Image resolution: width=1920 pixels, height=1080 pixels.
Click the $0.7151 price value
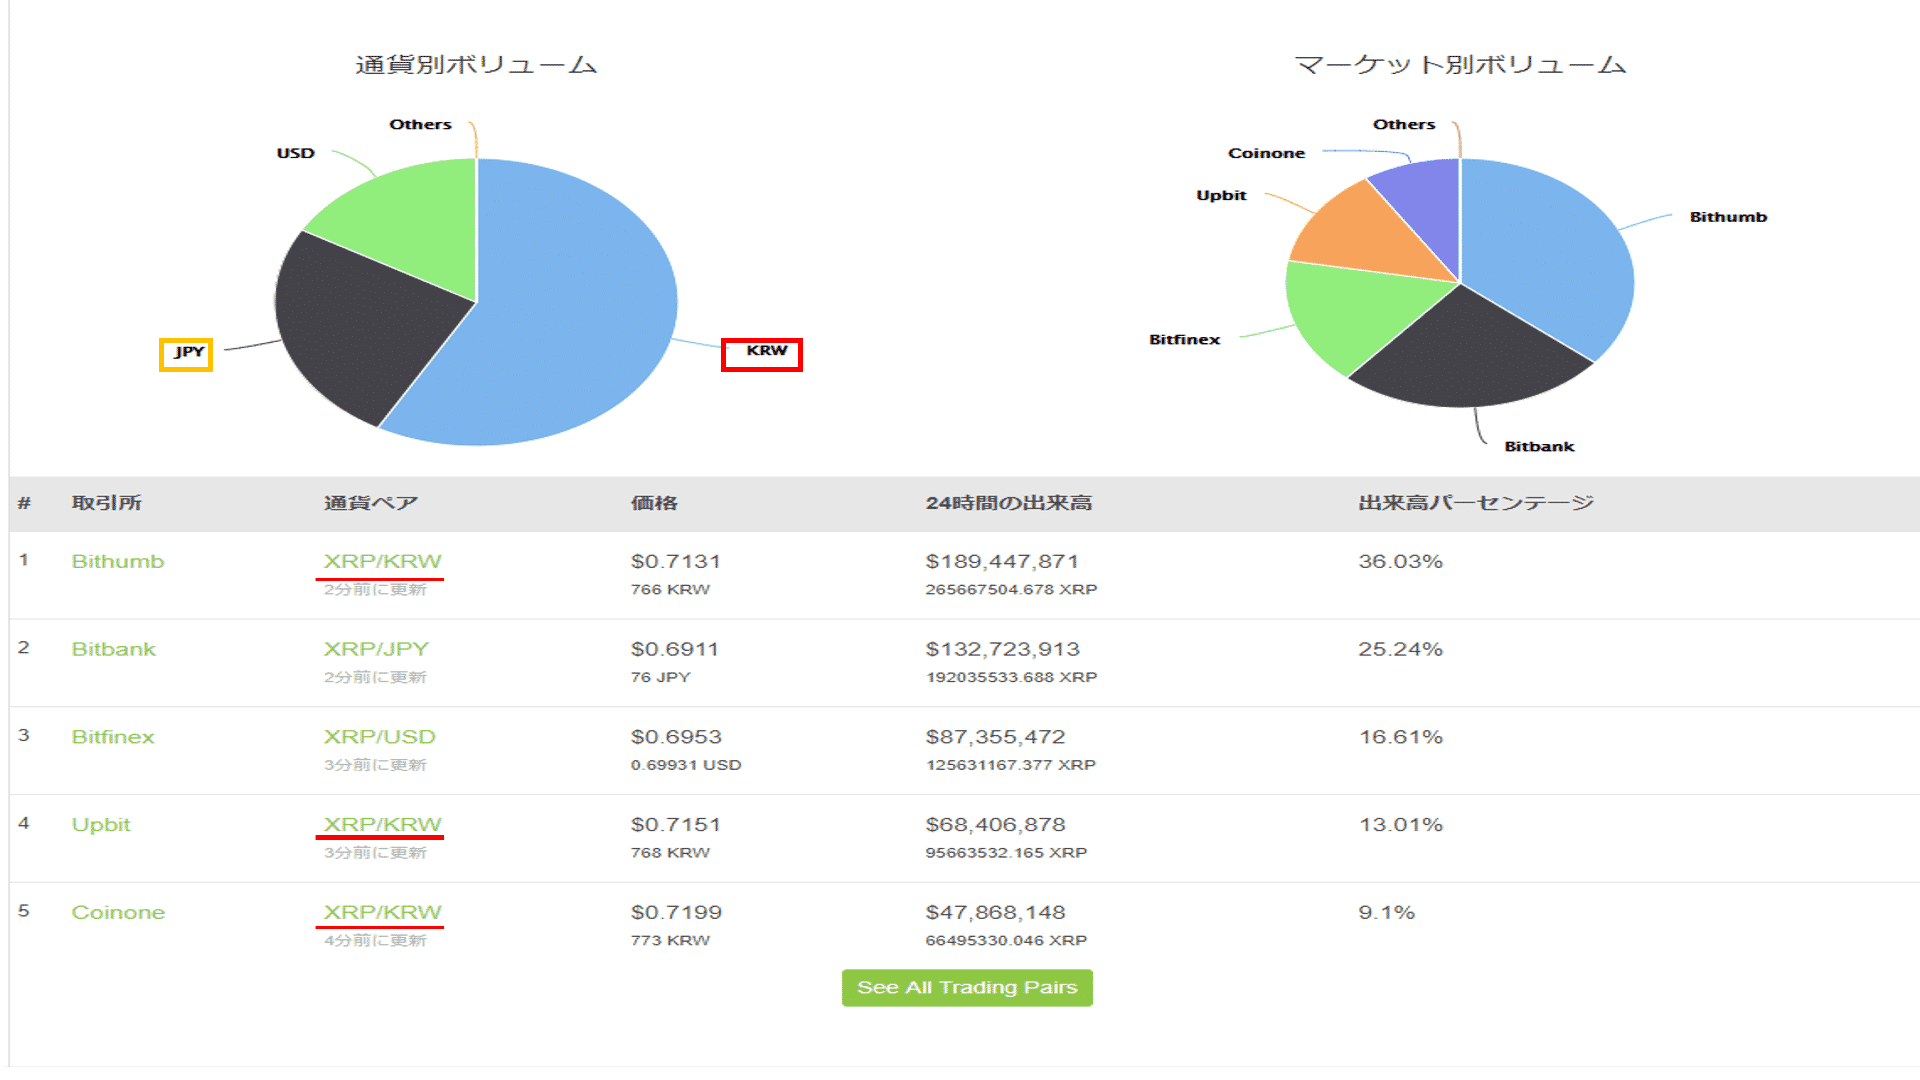[676, 825]
